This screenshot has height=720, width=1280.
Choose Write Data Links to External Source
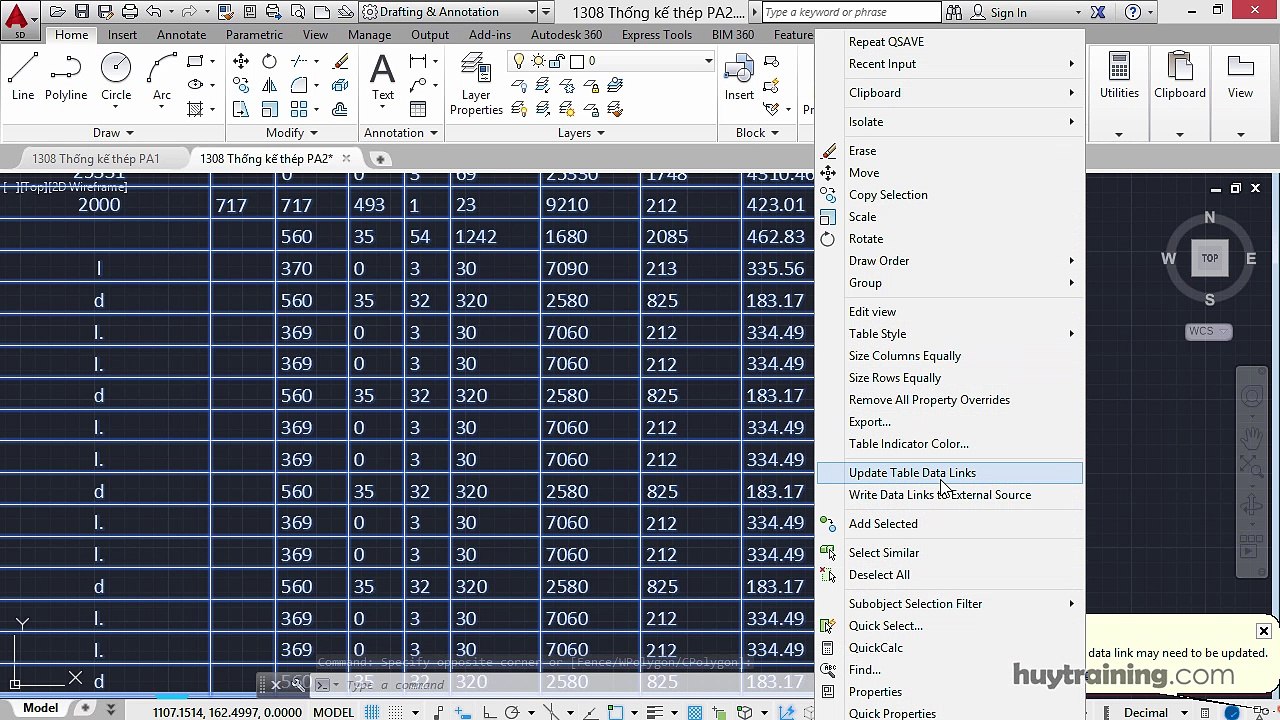pos(950,495)
